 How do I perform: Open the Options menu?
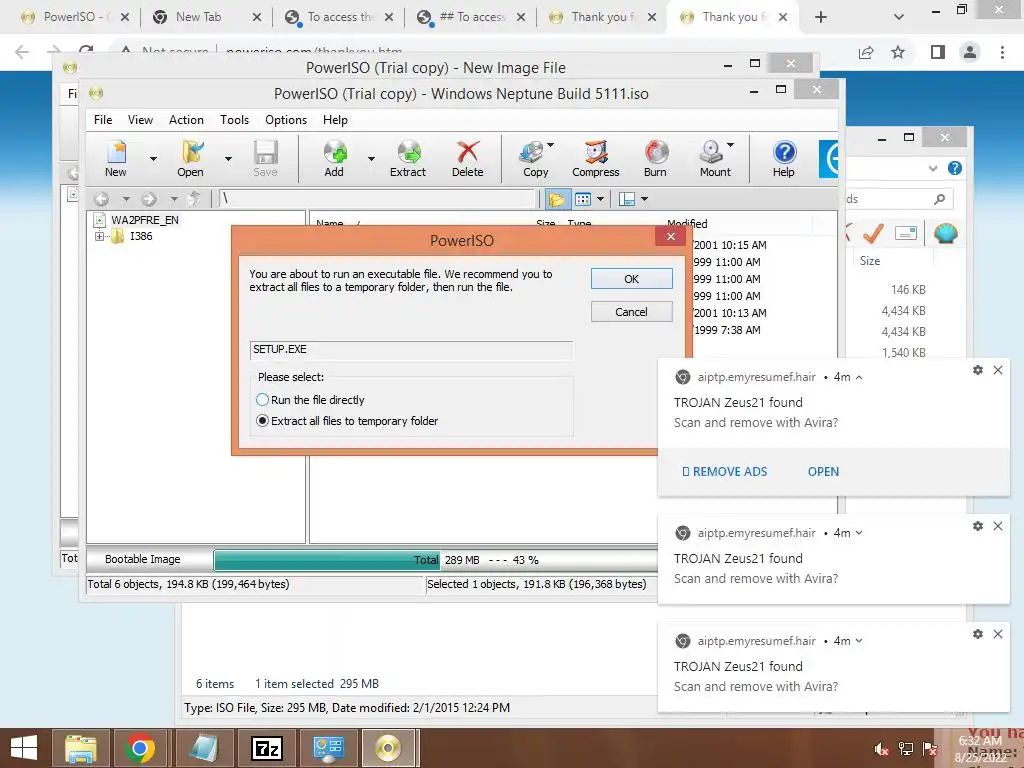click(x=285, y=120)
